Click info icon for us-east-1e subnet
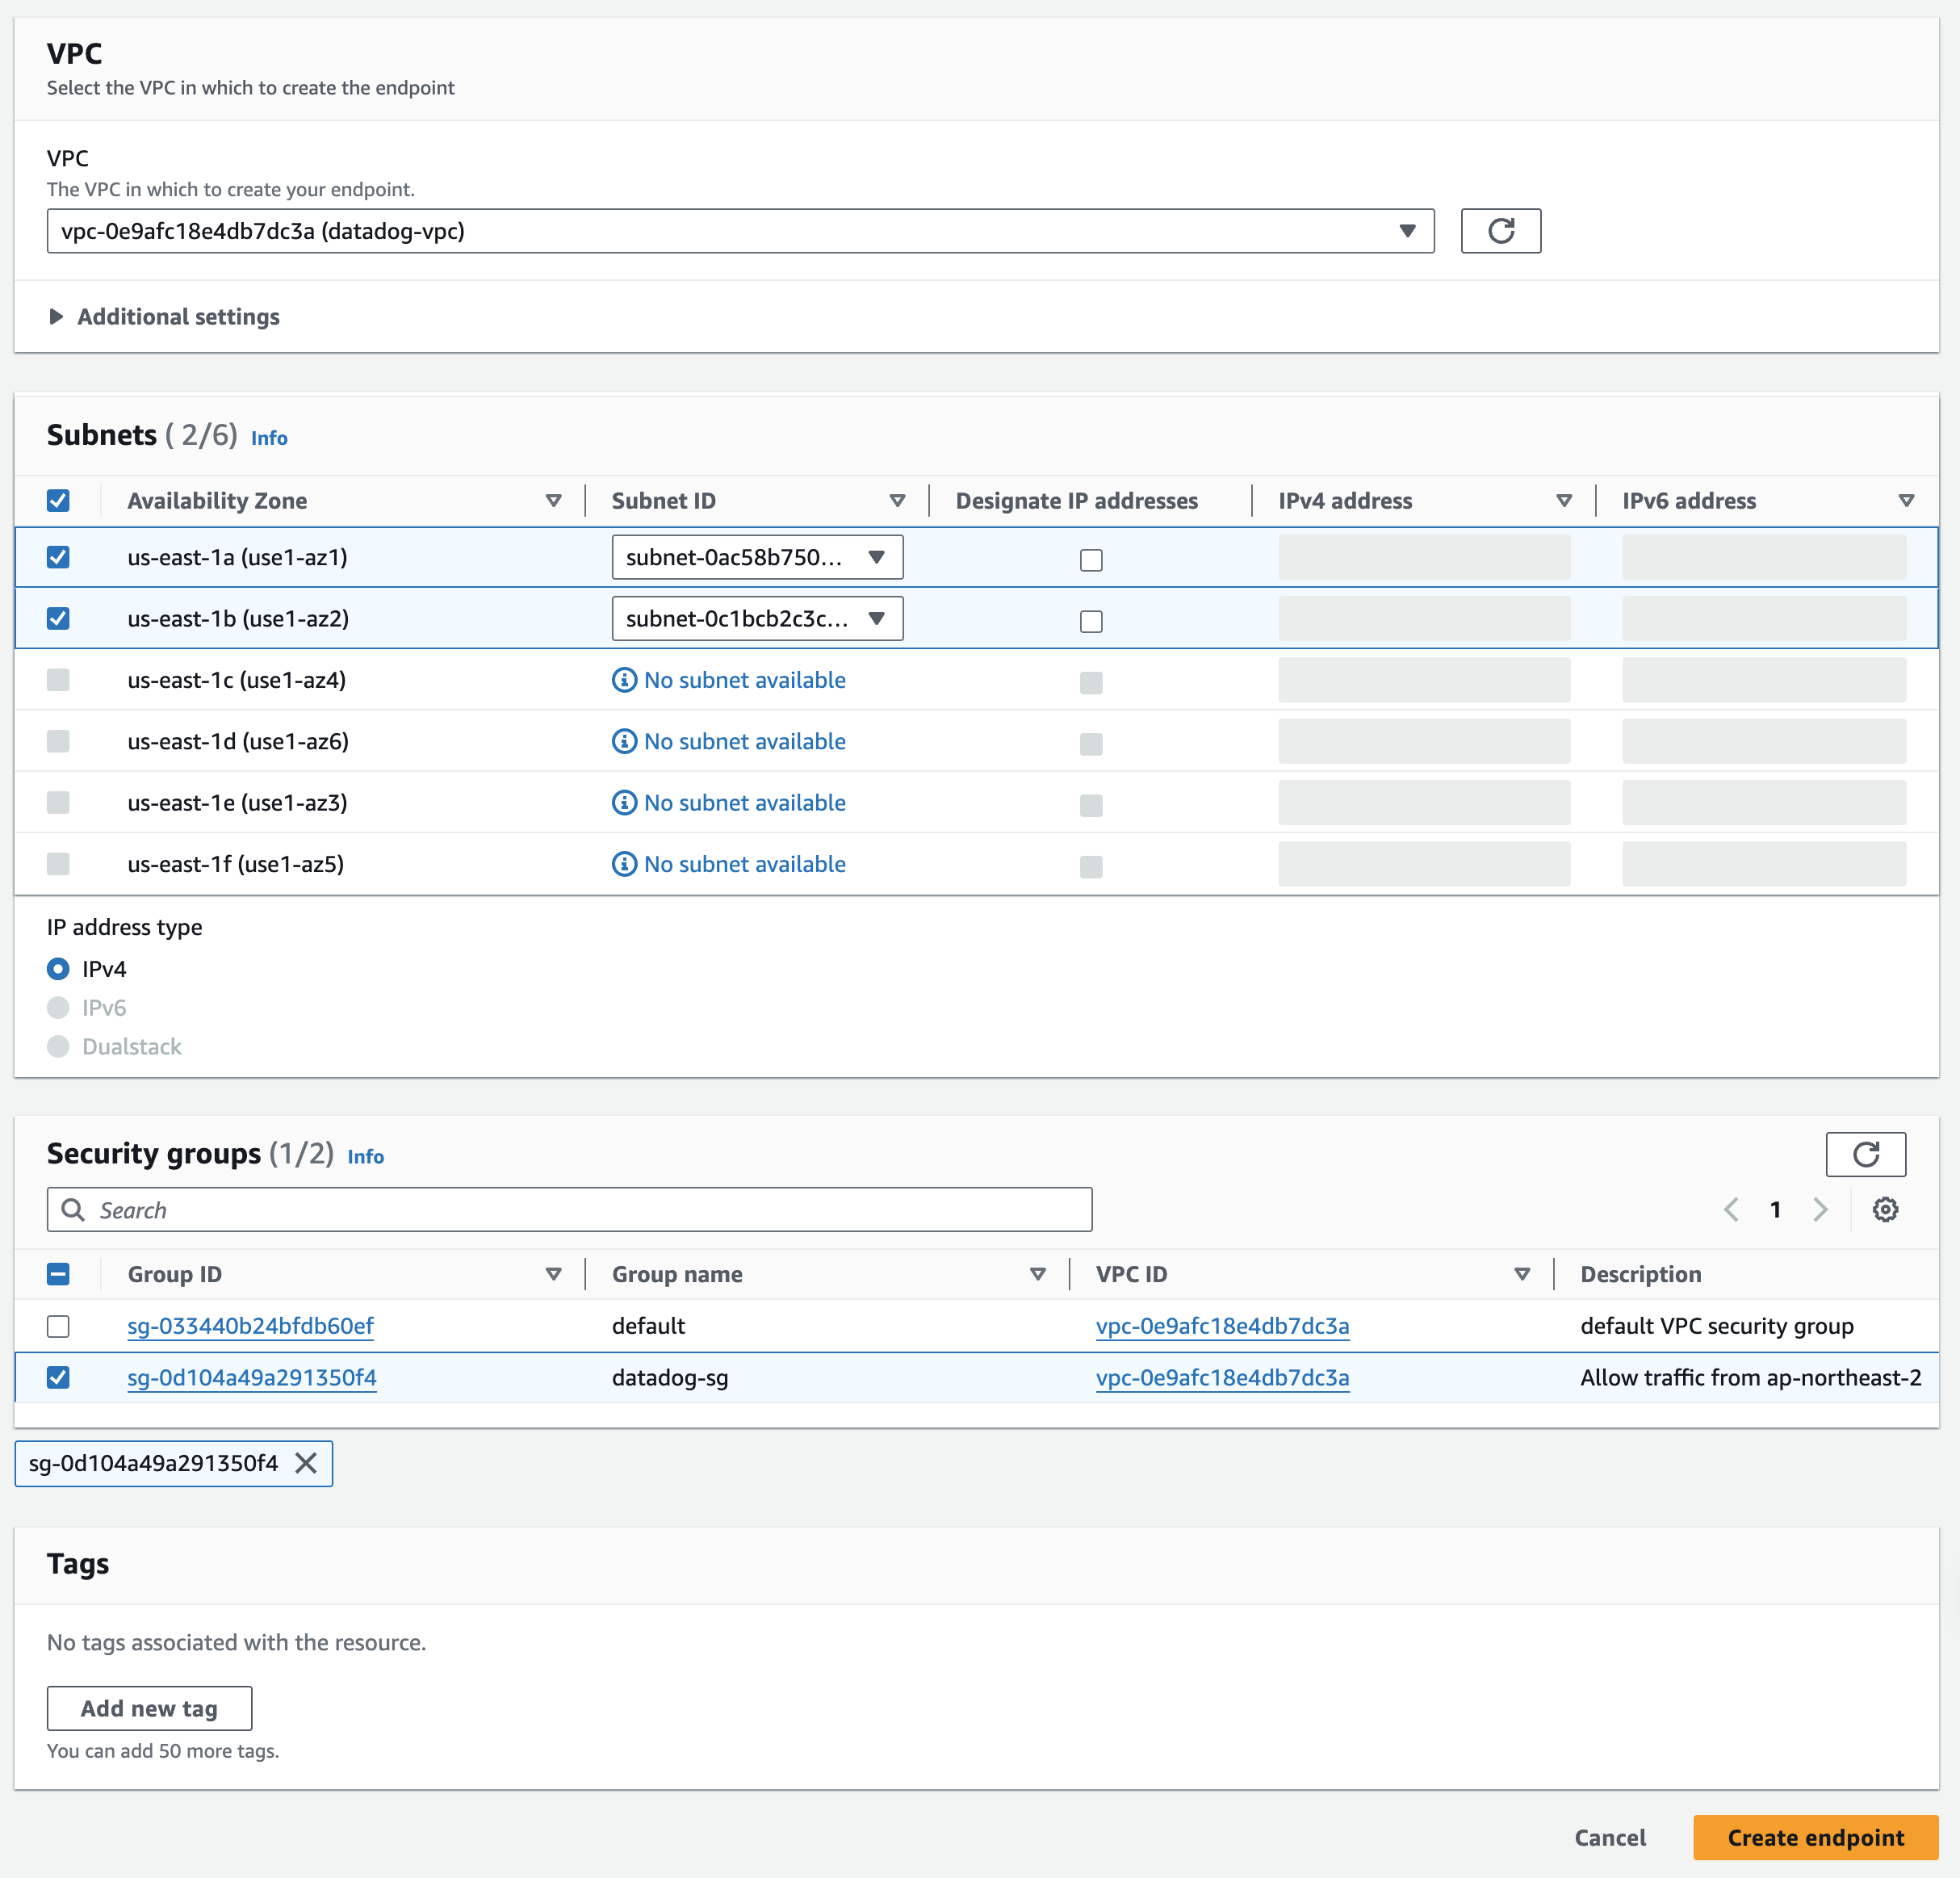The image size is (1960, 1878). coord(624,802)
